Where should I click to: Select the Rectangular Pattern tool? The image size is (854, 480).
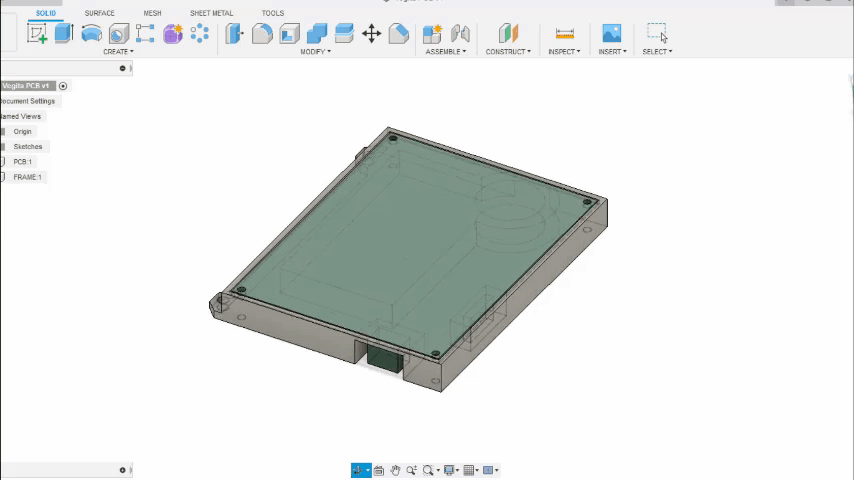pos(145,33)
